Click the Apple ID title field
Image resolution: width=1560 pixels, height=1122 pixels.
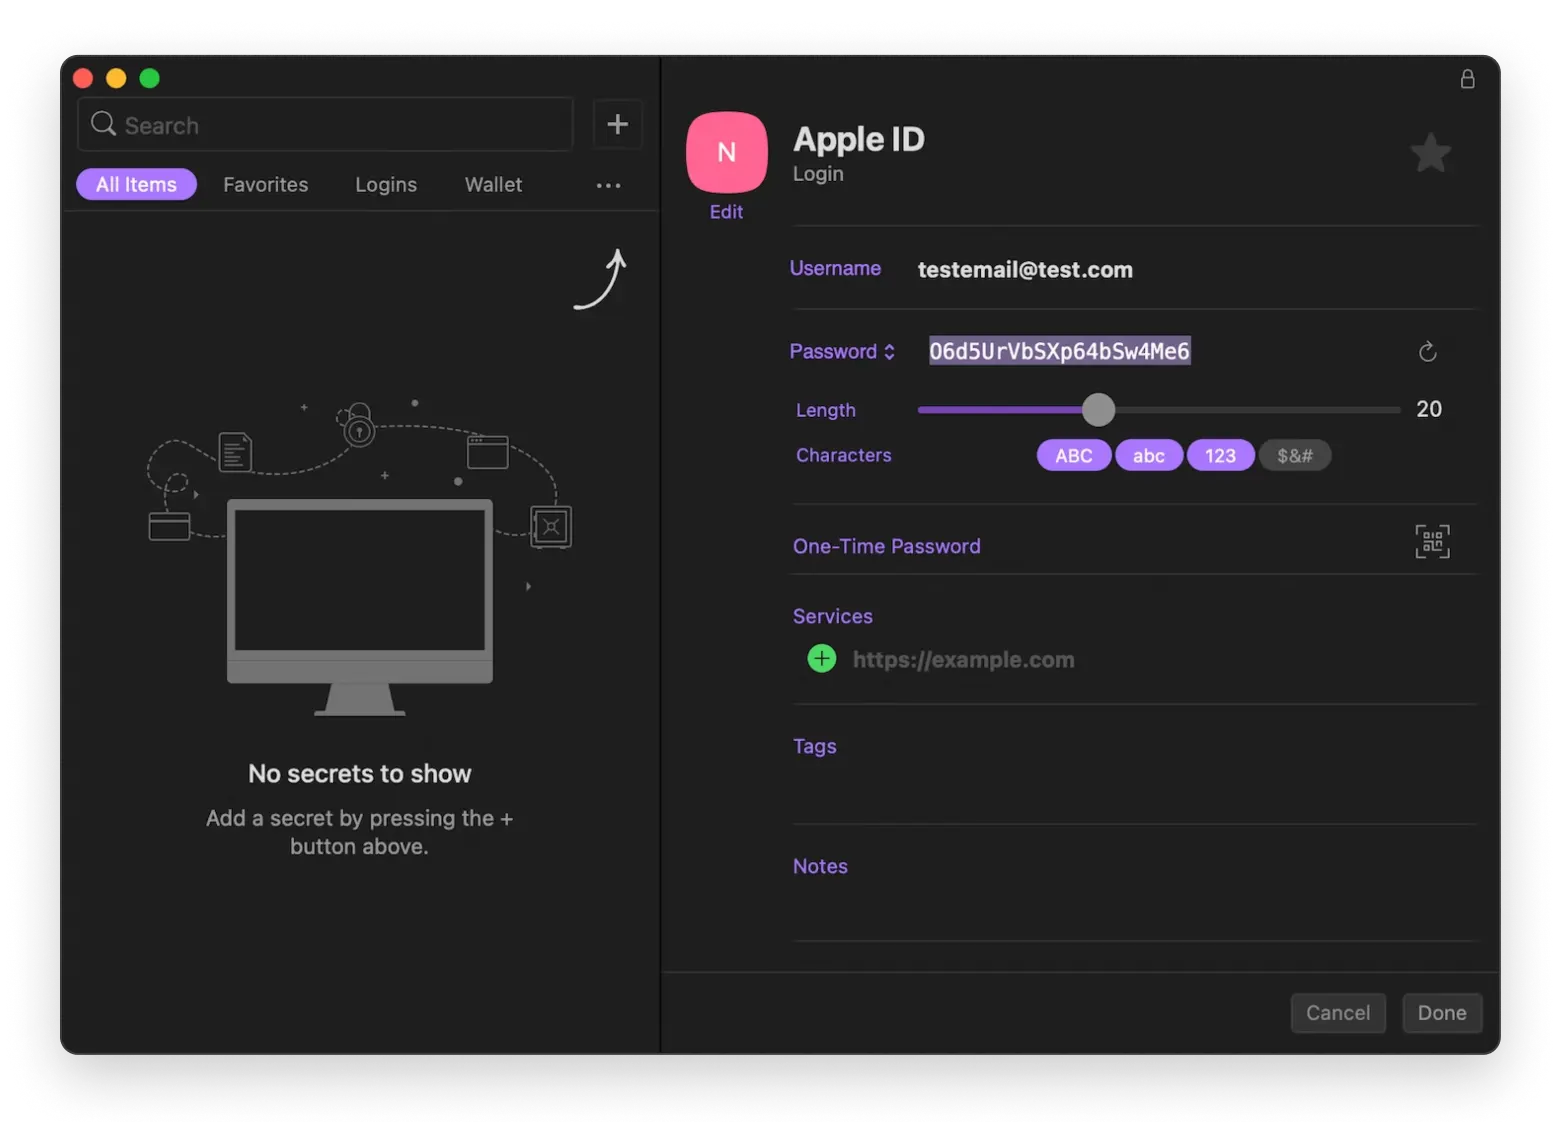tap(858, 139)
